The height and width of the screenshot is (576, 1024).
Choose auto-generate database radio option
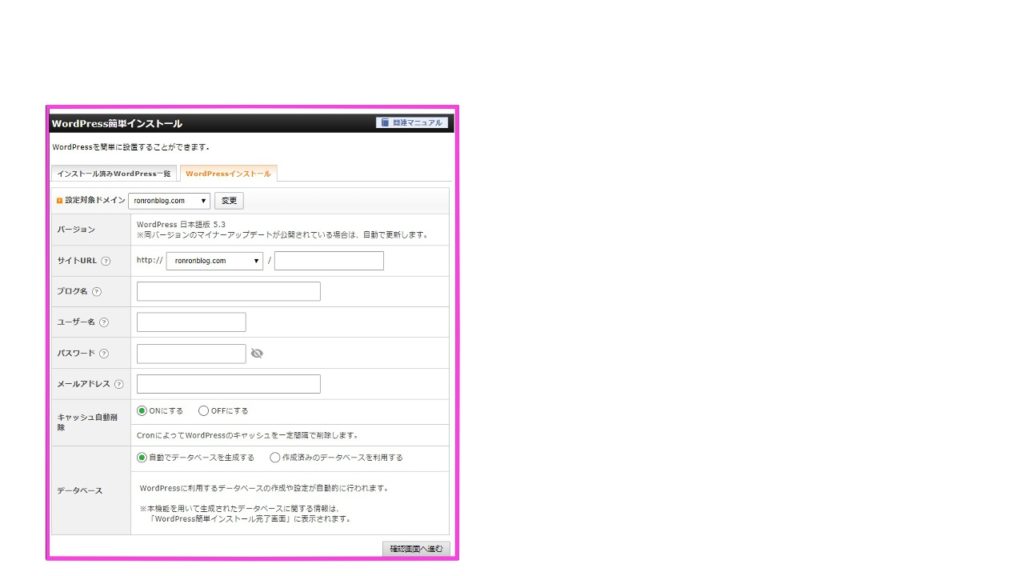click(142, 457)
